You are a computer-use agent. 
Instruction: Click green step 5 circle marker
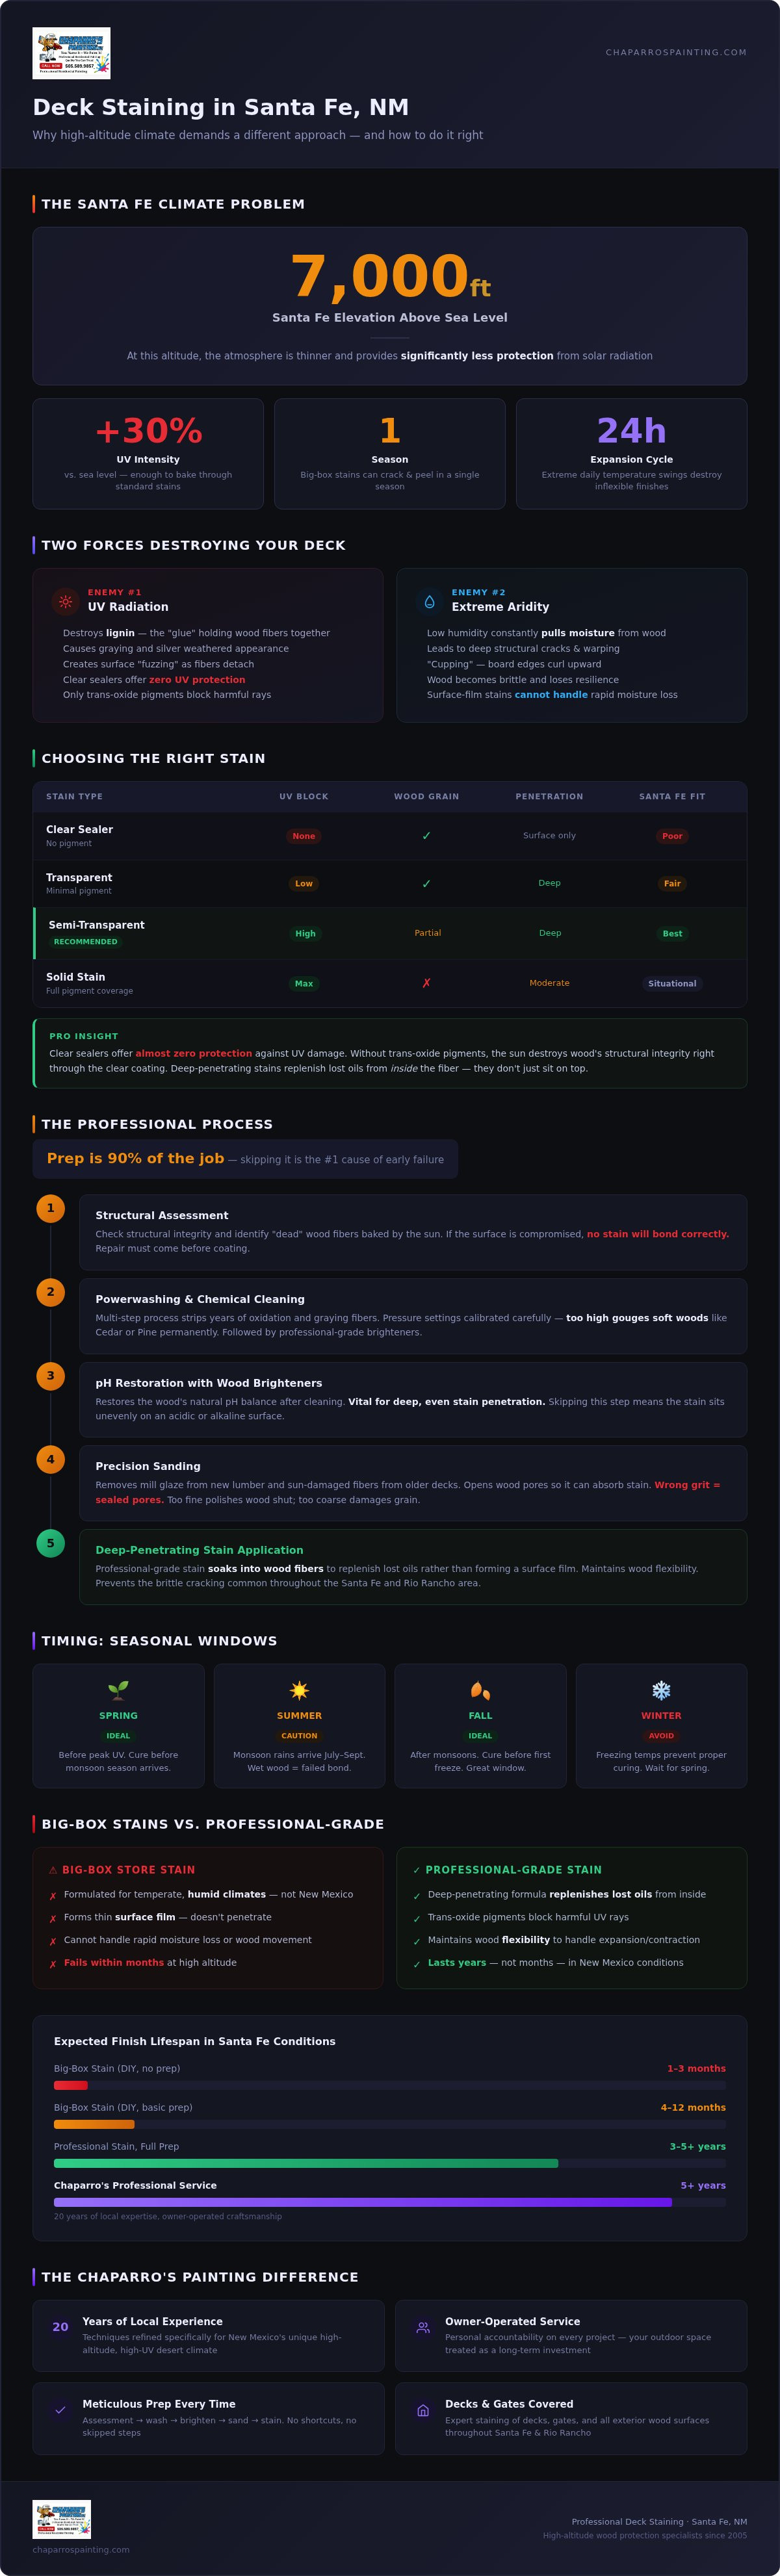(x=51, y=1543)
